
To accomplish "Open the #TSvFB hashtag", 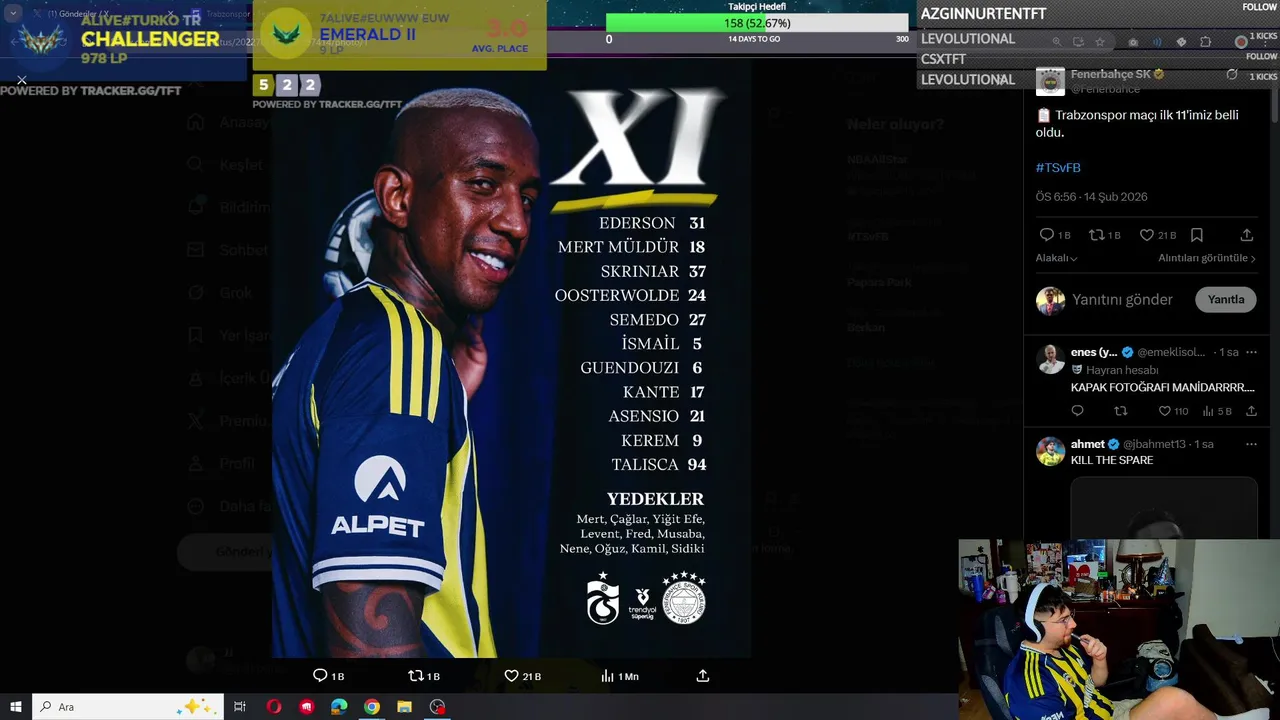I will [1058, 167].
